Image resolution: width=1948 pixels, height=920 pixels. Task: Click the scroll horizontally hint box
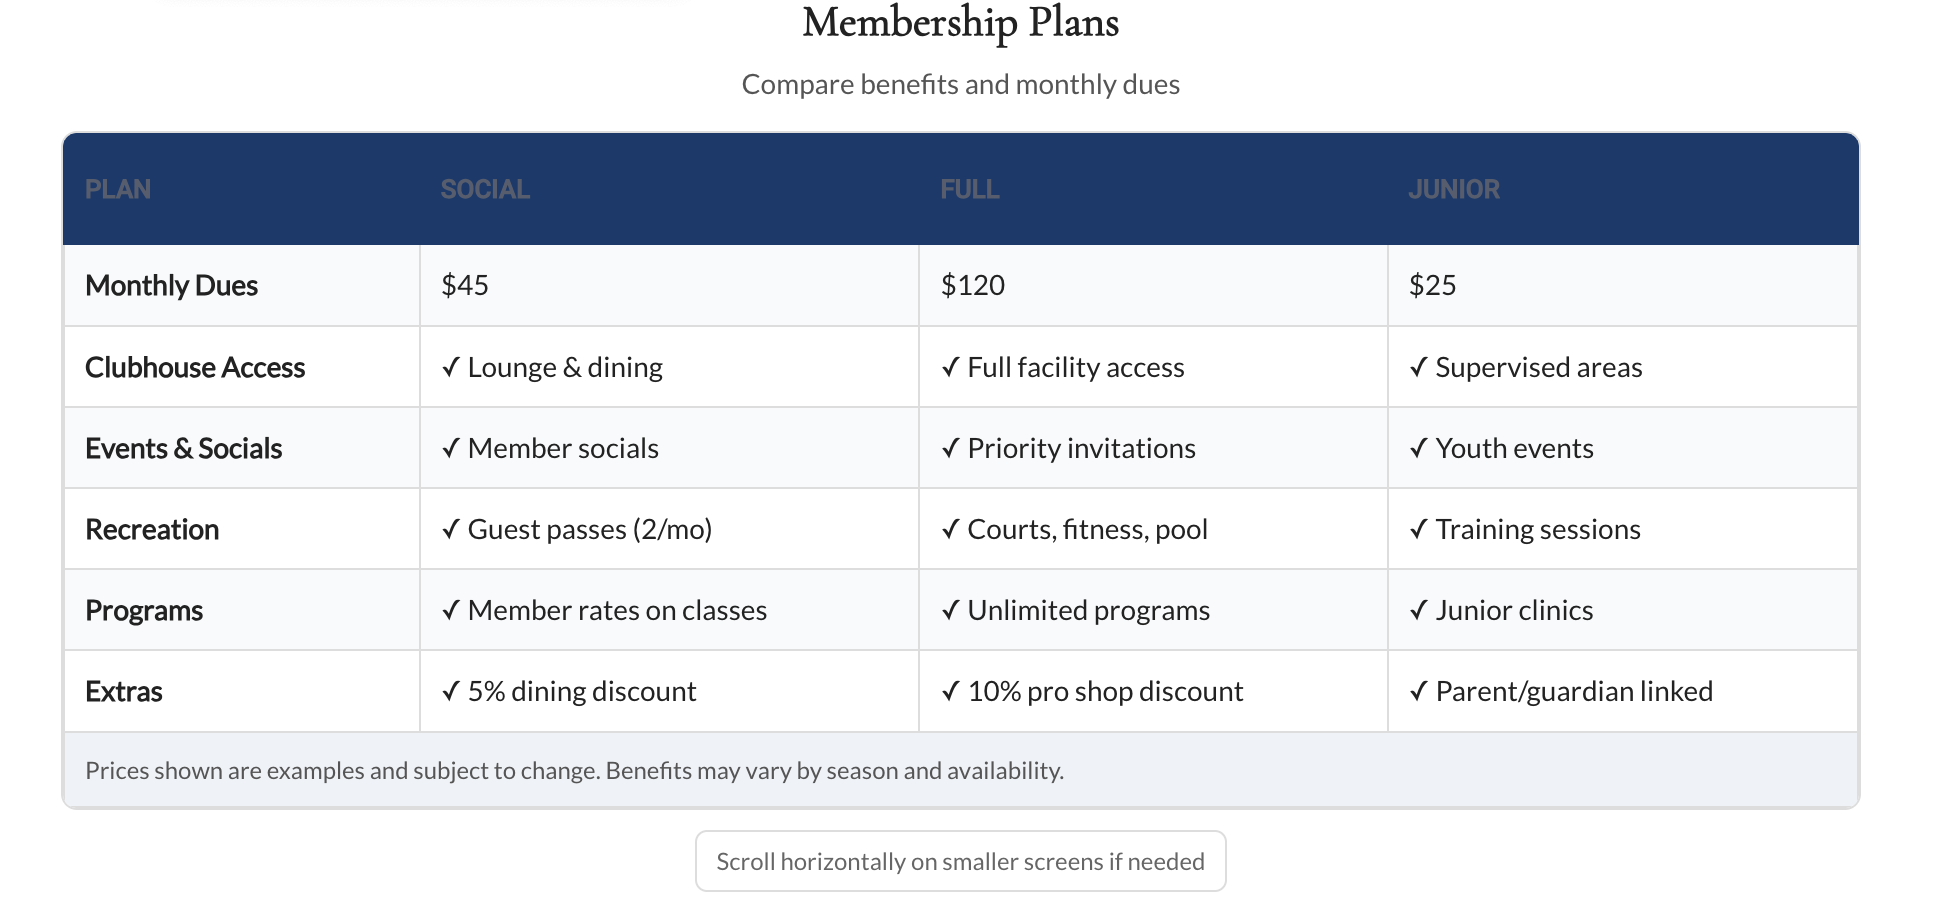[x=960, y=862]
